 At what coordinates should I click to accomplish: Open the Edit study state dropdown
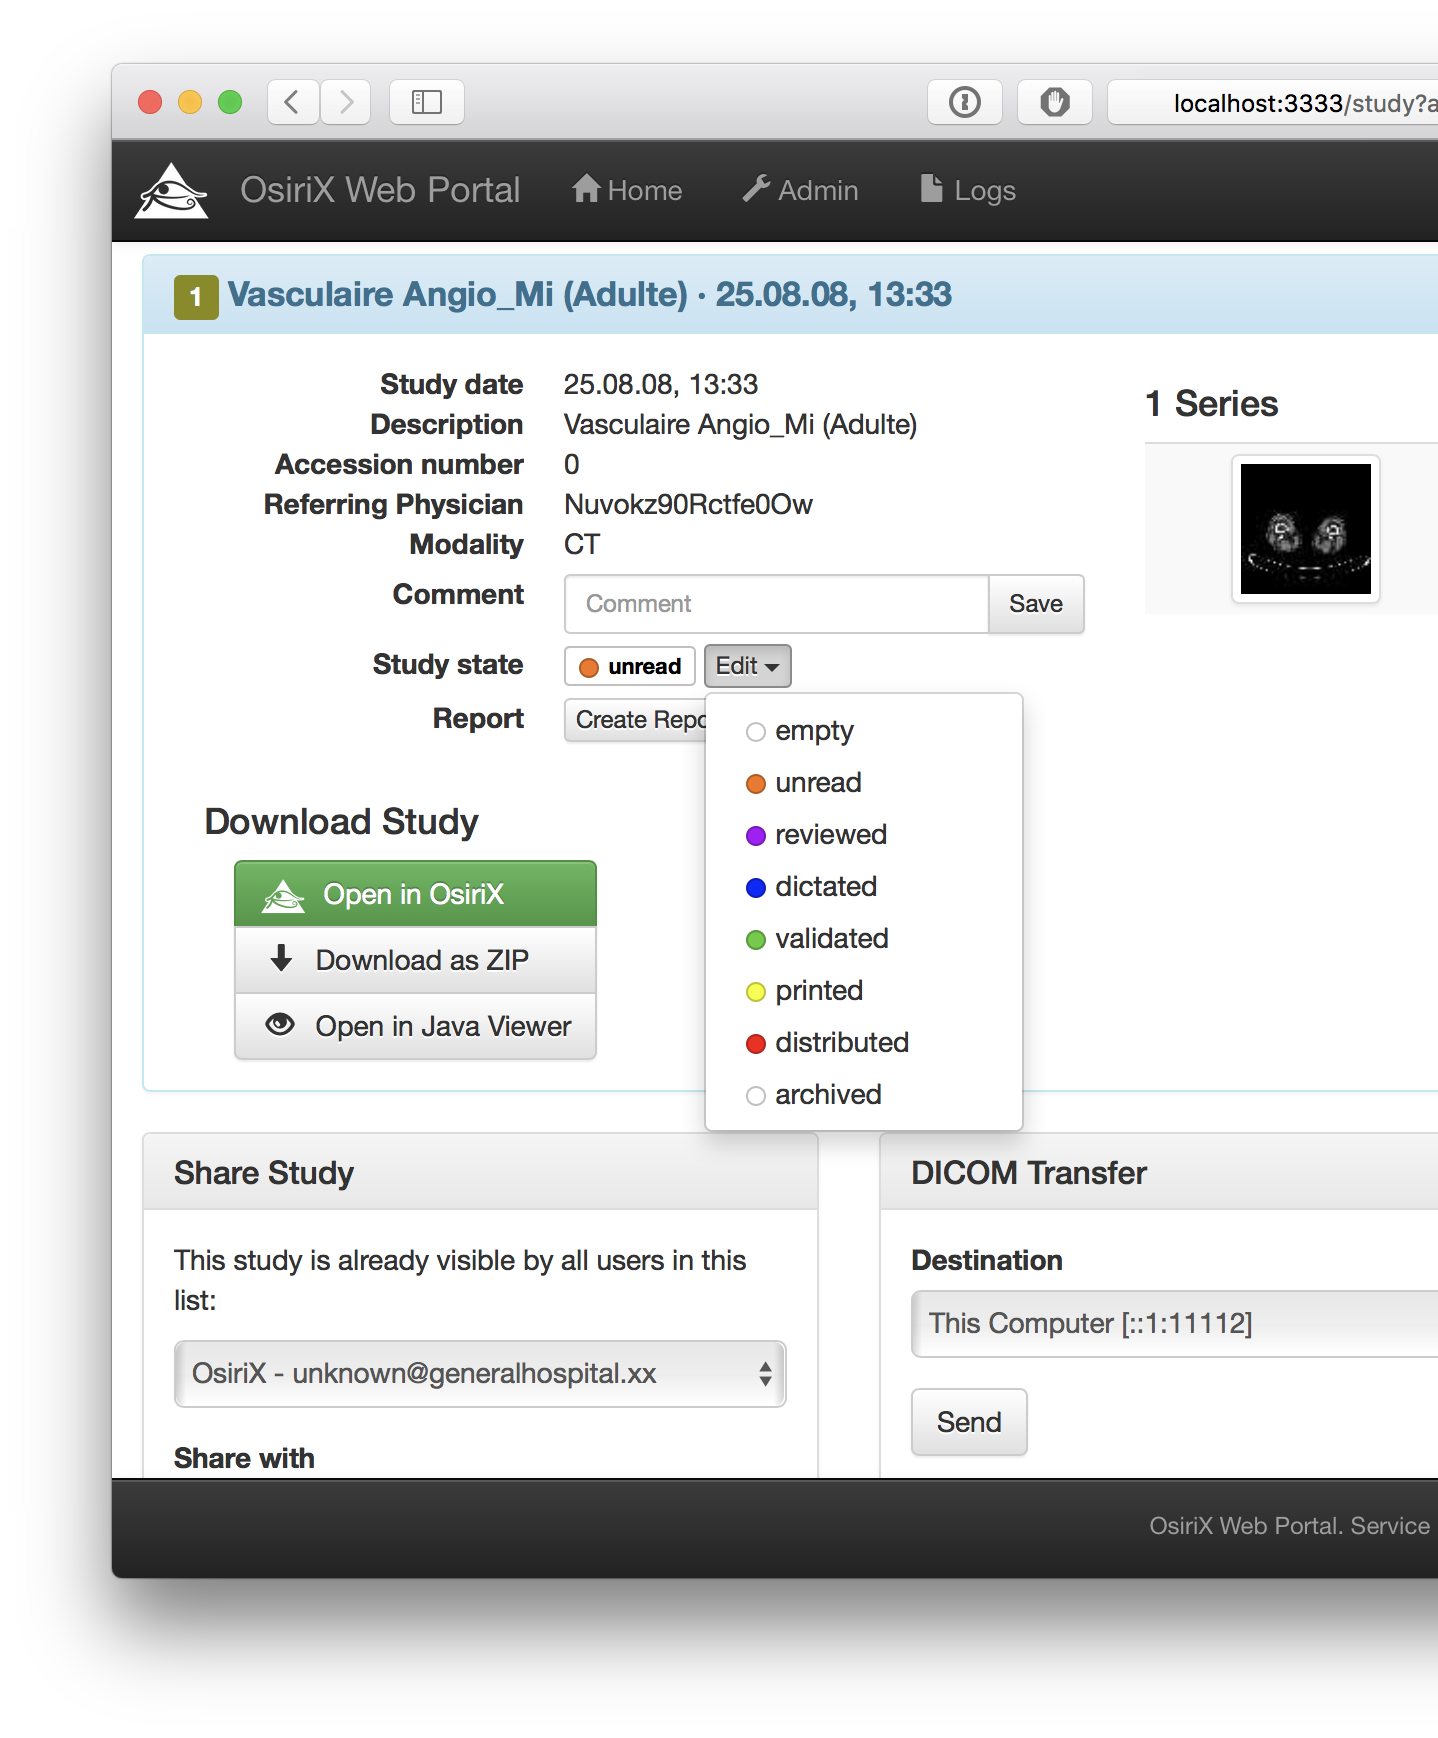point(748,666)
